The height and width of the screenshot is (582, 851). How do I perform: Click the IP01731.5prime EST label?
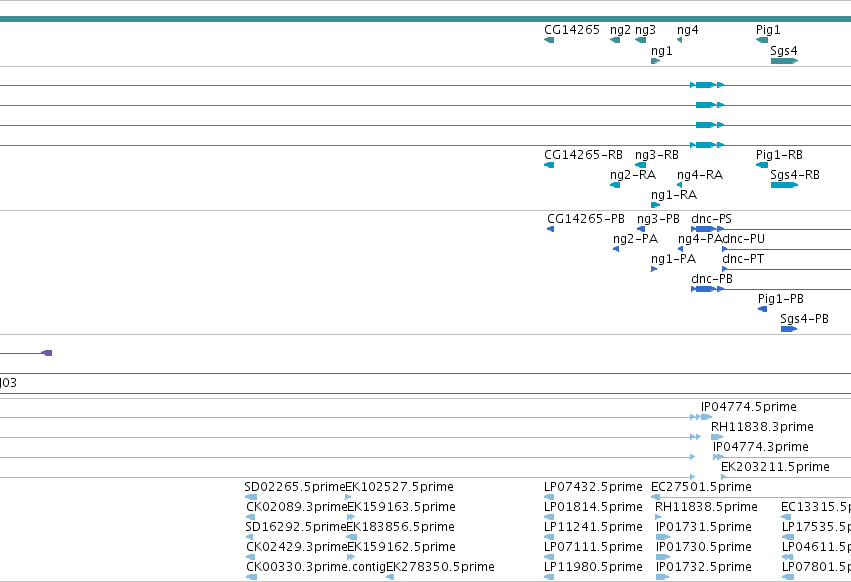click(x=704, y=528)
